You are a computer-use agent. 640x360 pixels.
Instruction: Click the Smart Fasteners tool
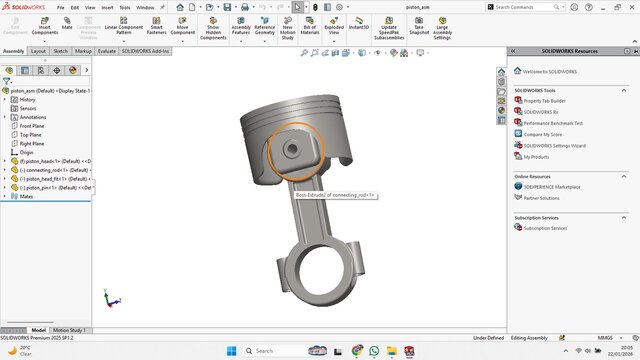point(156,25)
